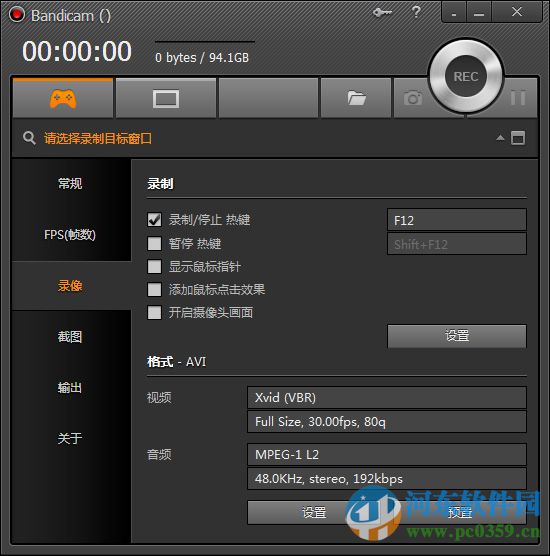This screenshot has width=550, height=556.
Task: Enable 开启摄像头画面 checkbox
Action: point(154,313)
